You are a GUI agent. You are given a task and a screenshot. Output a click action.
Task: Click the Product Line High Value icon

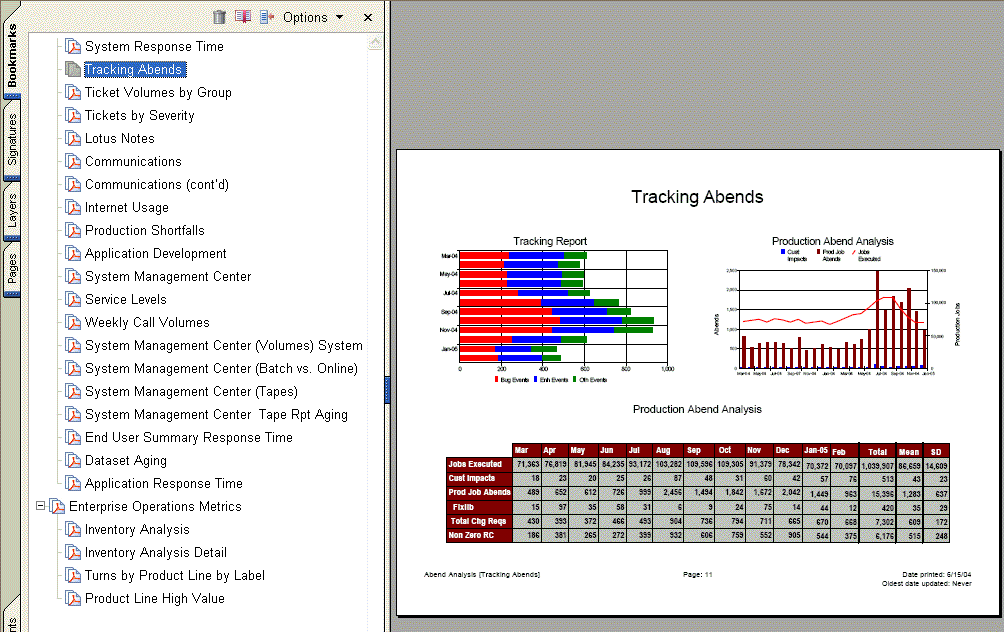click(73, 599)
